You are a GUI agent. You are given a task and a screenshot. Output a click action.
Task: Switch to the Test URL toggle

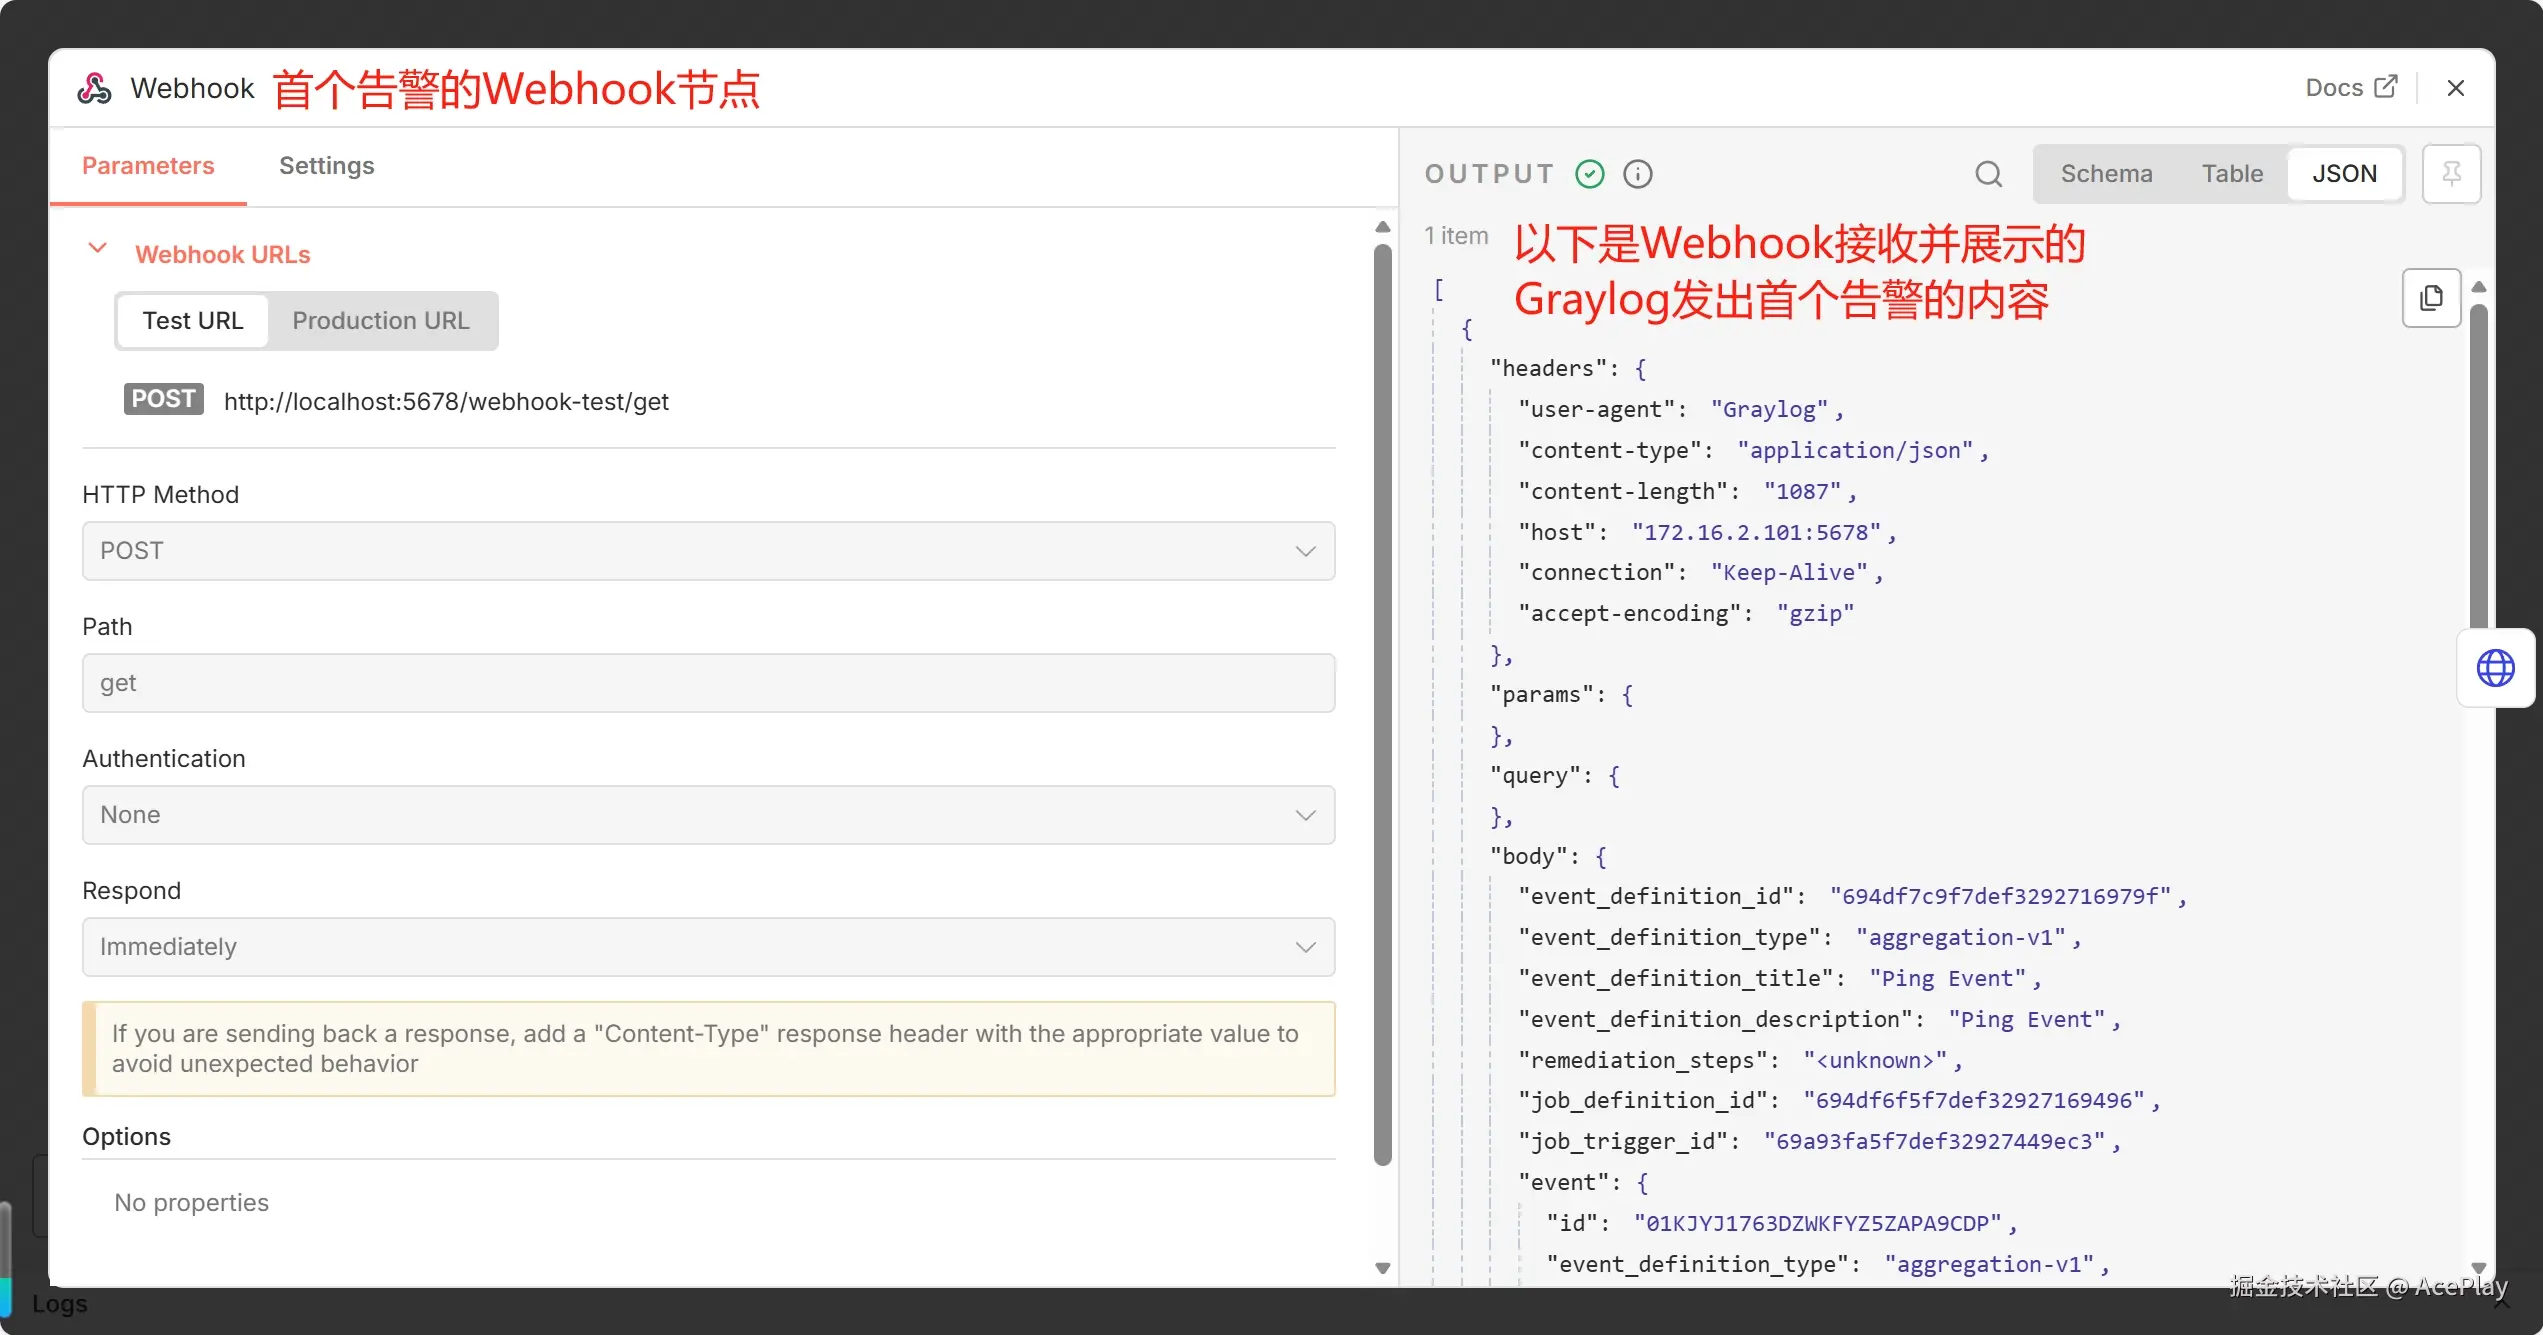click(193, 321)
